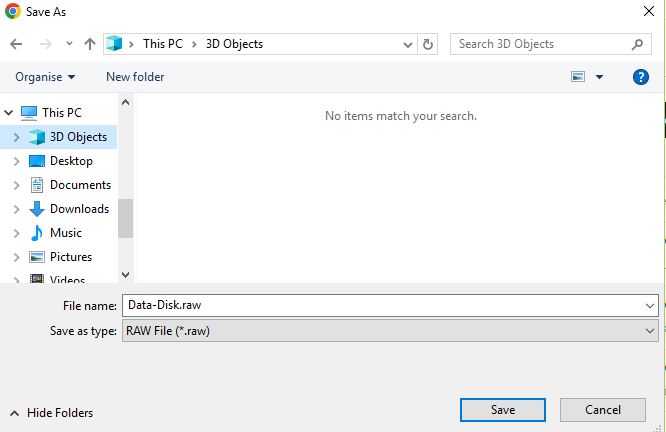Save the Data-Disk.raw file
Viewport: 666px width, 432px height.
point(503,410)
